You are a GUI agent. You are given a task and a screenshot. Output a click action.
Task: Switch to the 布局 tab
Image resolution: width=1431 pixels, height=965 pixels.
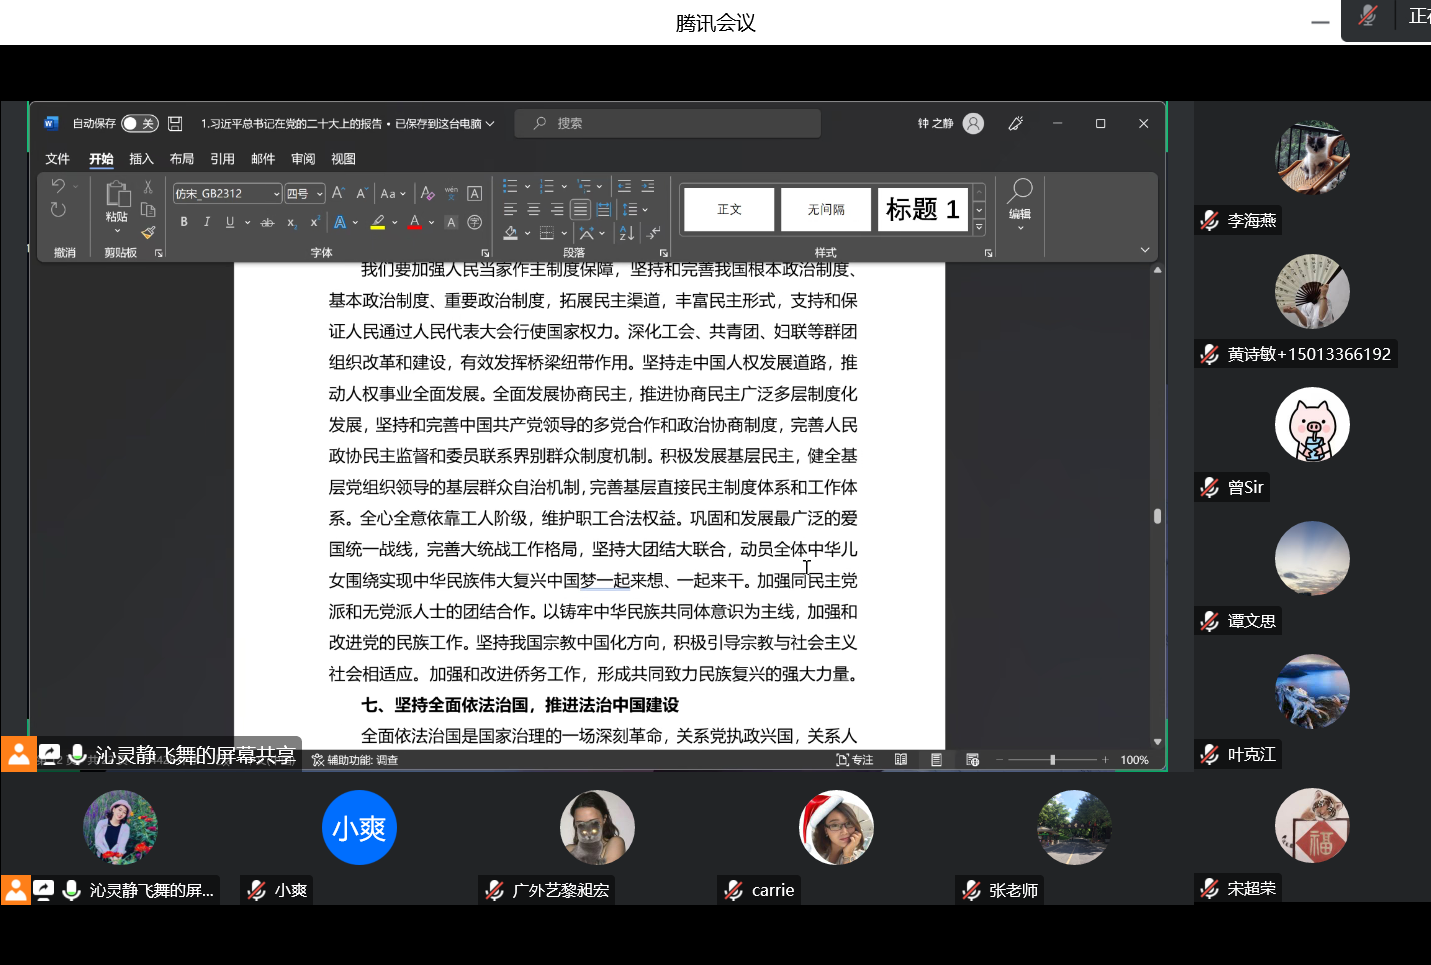click(x=182, y=159)
